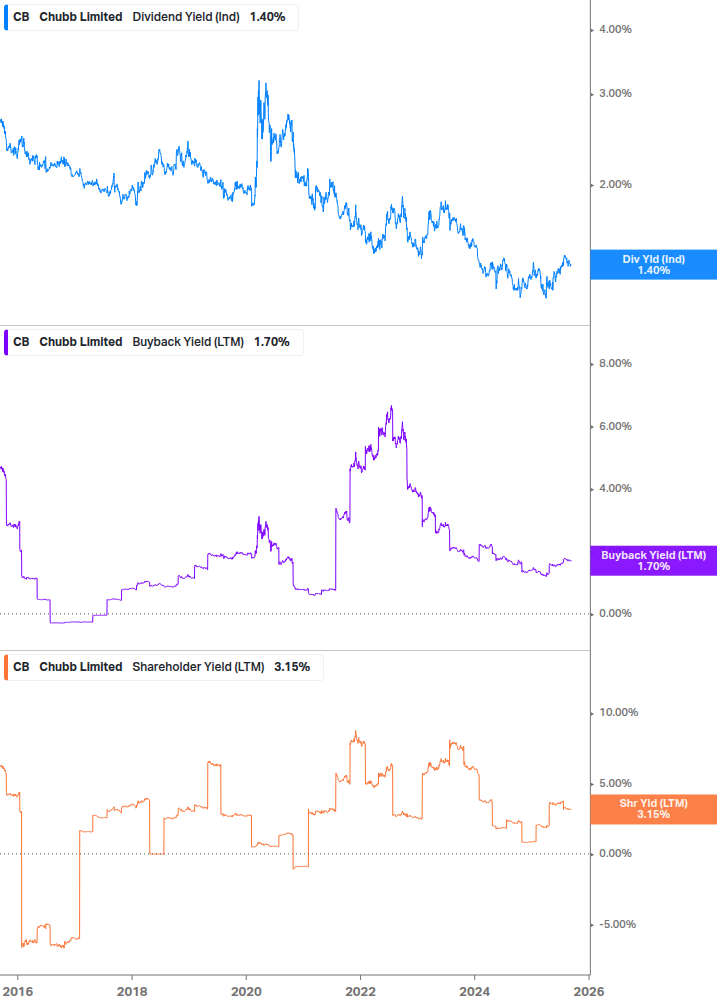The height and width of the screenshot is (1005, 717).
Task: Click the 1.40% value in dividend legend
Action: click(x=267, y=17)
